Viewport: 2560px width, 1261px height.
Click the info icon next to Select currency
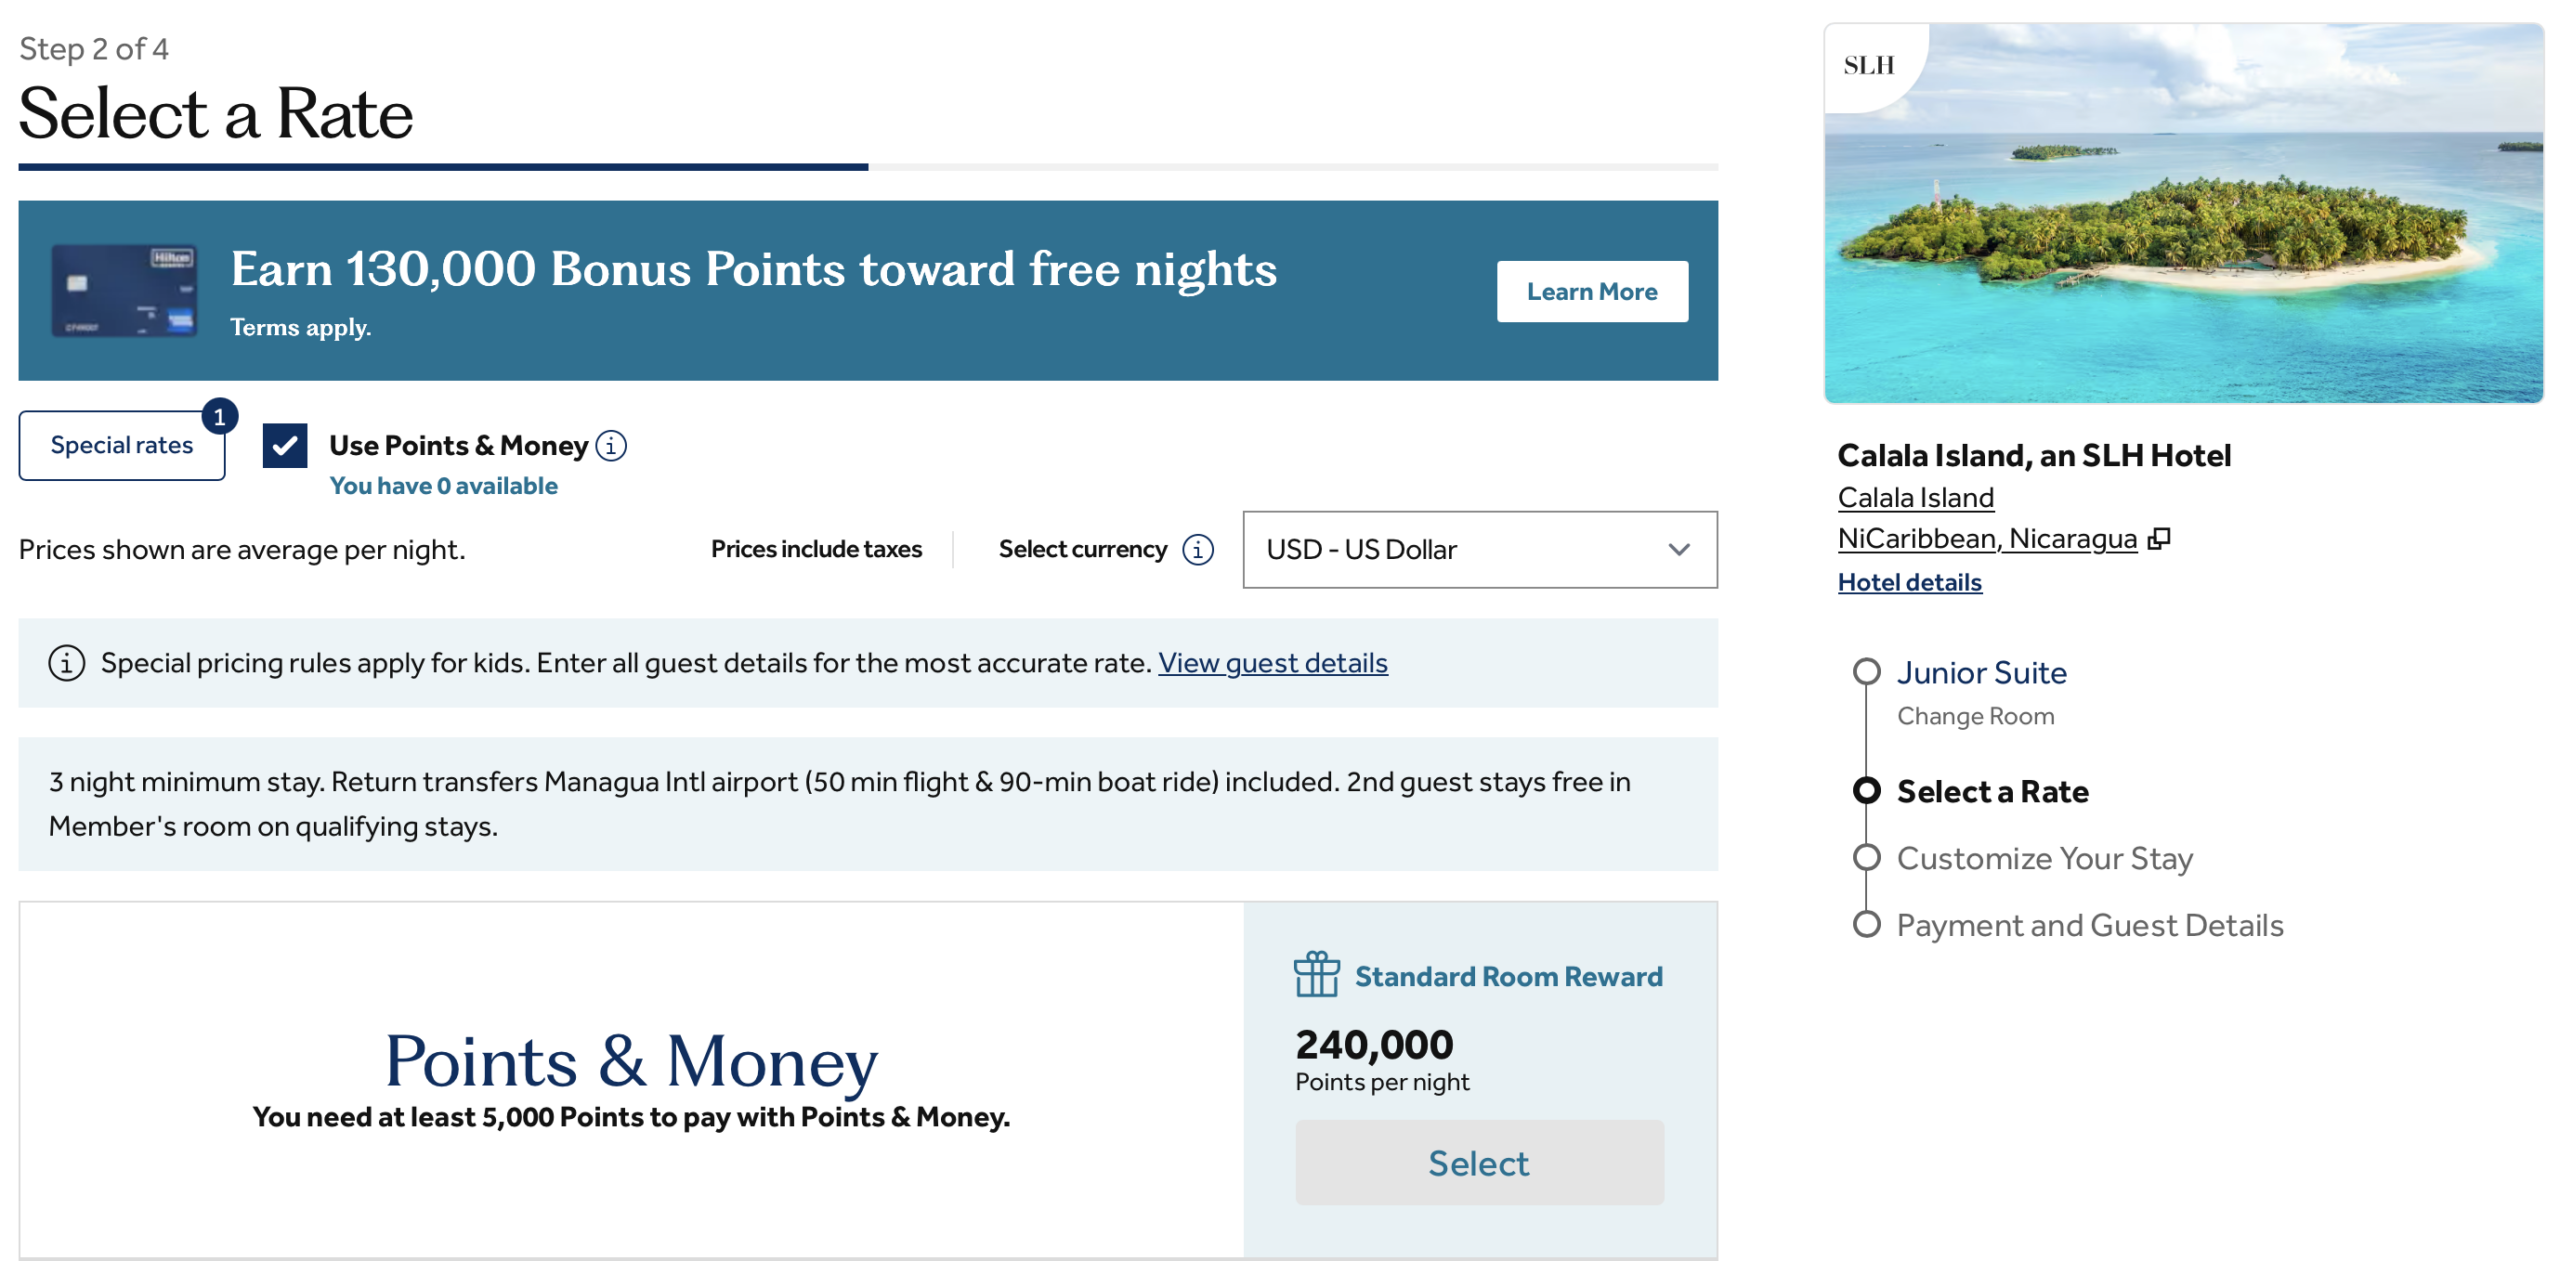[1196, 549]
